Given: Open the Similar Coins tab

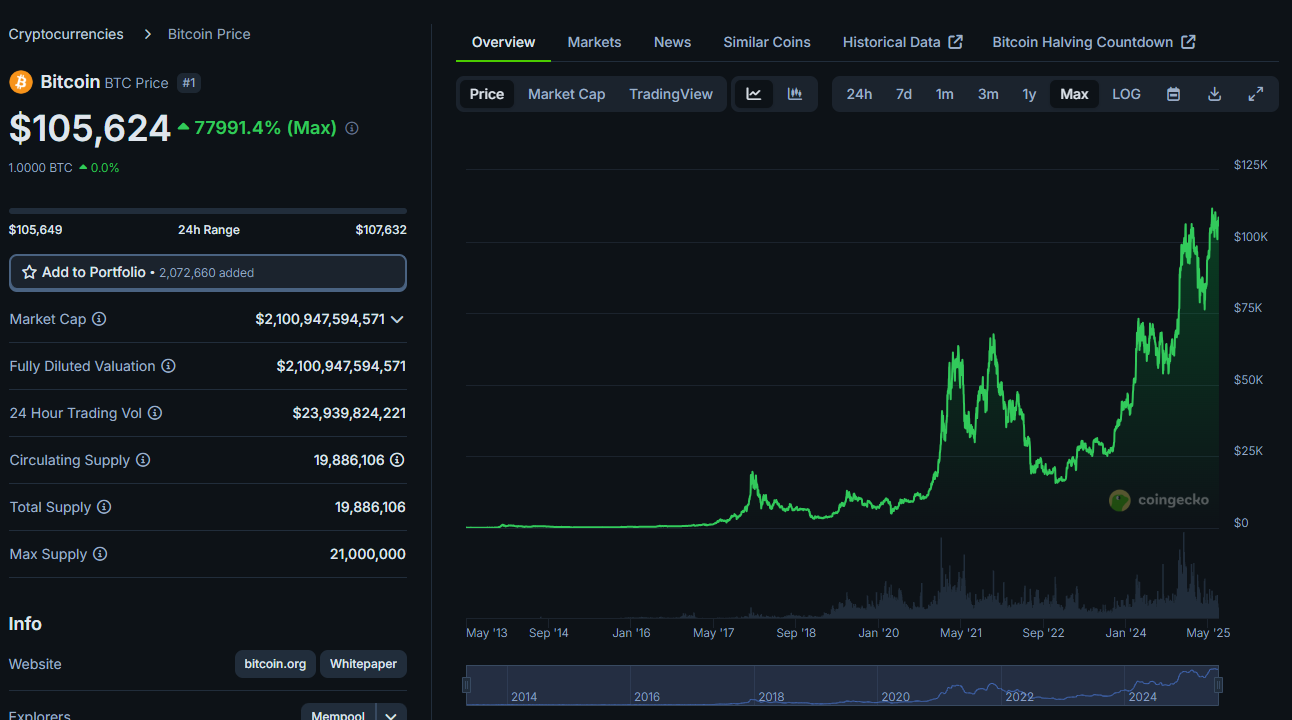Looking at the screenshot, I should tap(767, 42).
